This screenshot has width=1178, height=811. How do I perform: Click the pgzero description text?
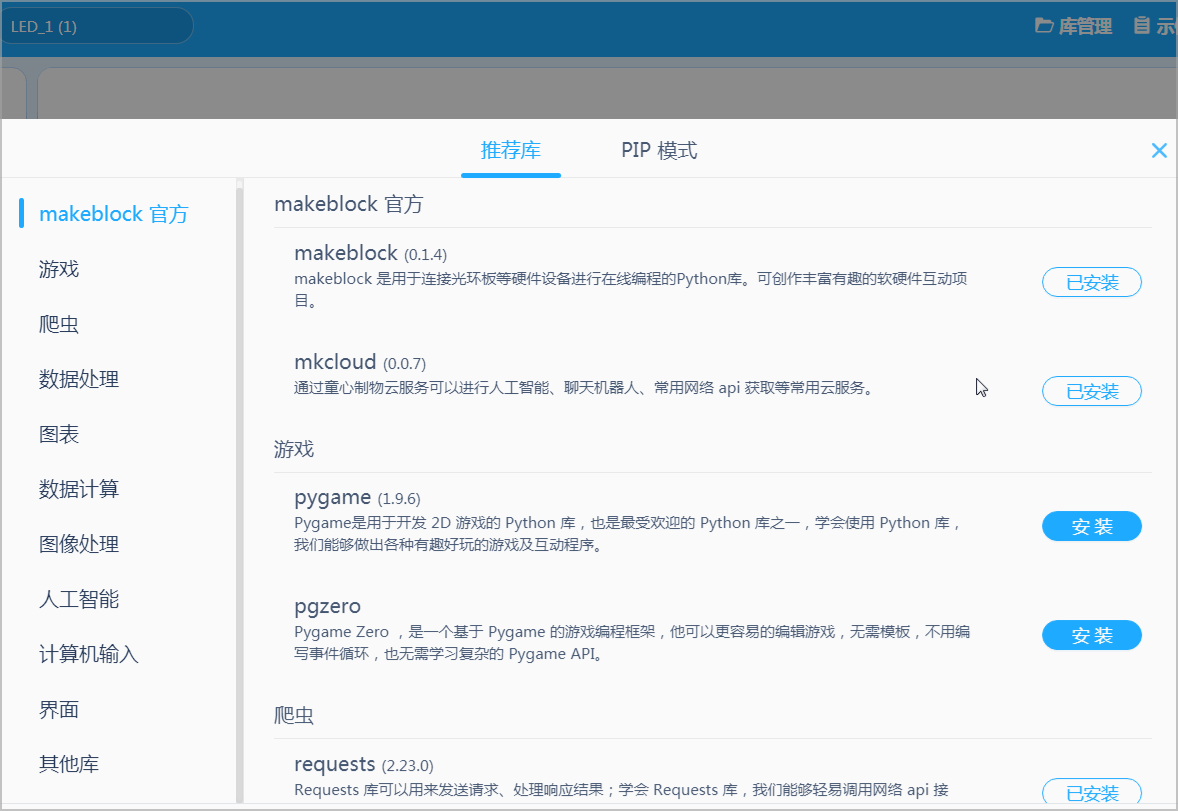point(632,643)
